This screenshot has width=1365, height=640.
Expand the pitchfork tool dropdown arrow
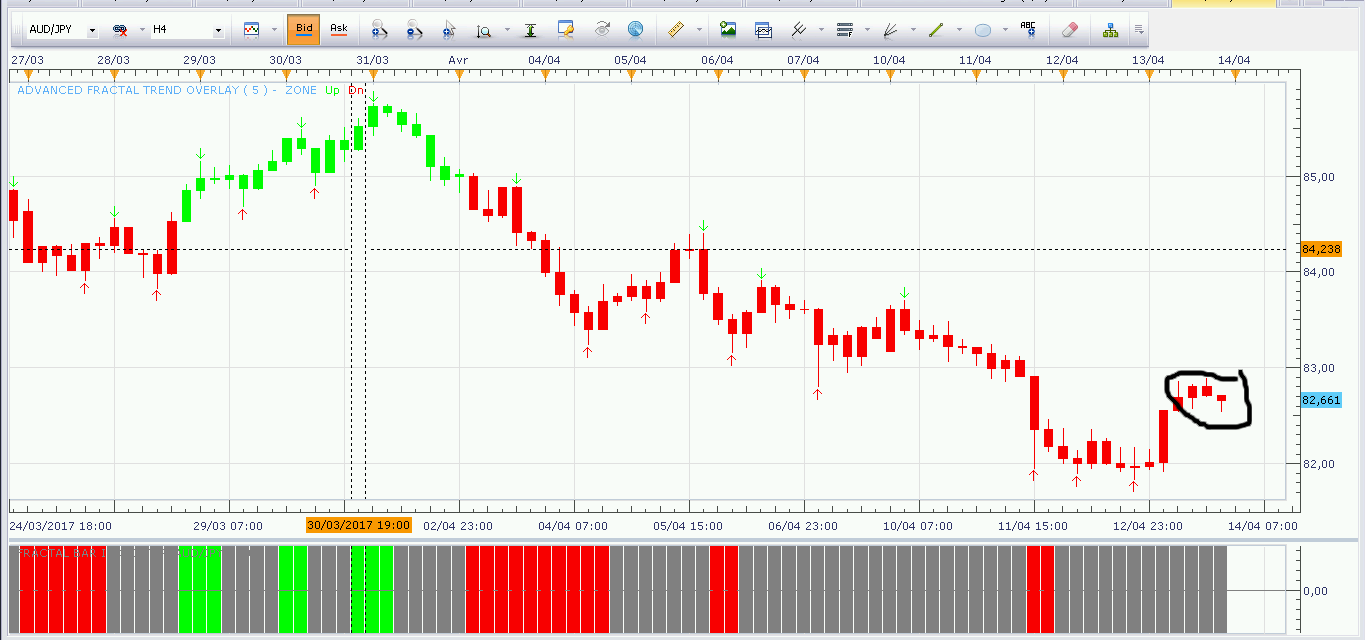pyautogui.click(x=821, y=30)
